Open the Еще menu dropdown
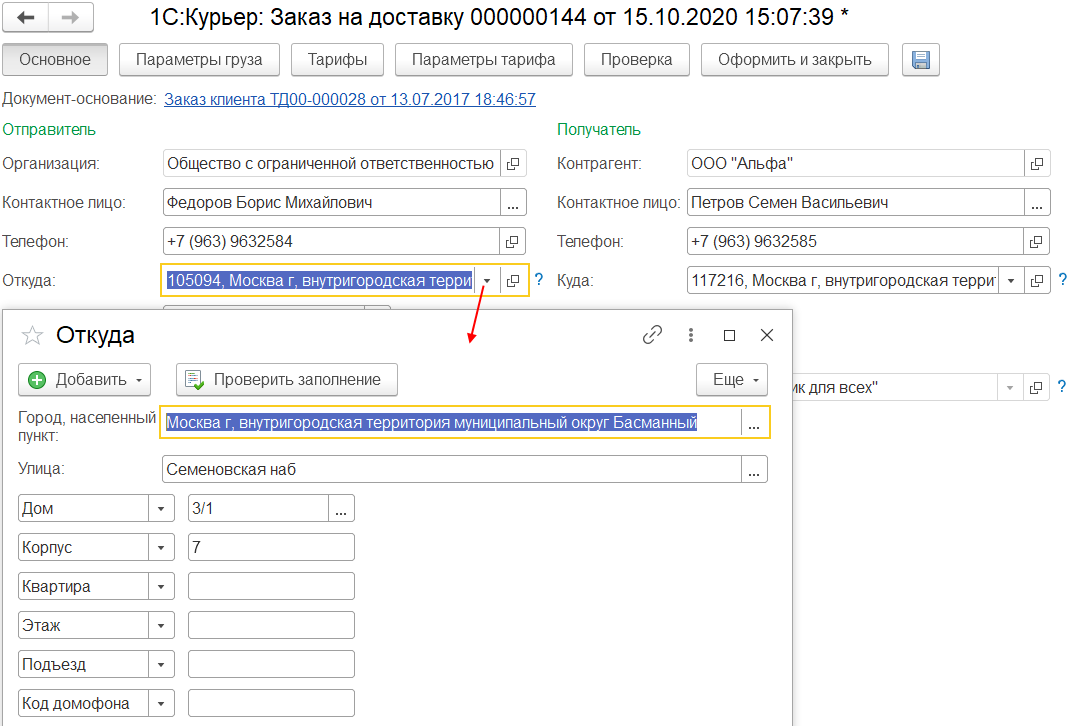The height and width of the screenshot is (726, 1071). tap(732, 380)
